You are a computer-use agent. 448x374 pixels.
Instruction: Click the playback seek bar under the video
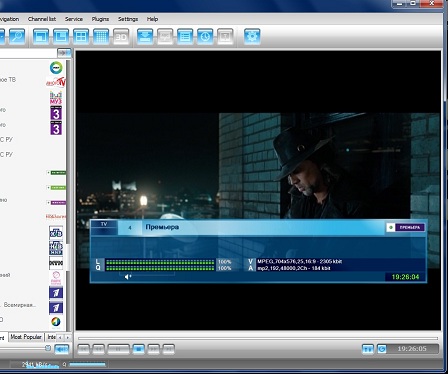(x=258, y=338)
